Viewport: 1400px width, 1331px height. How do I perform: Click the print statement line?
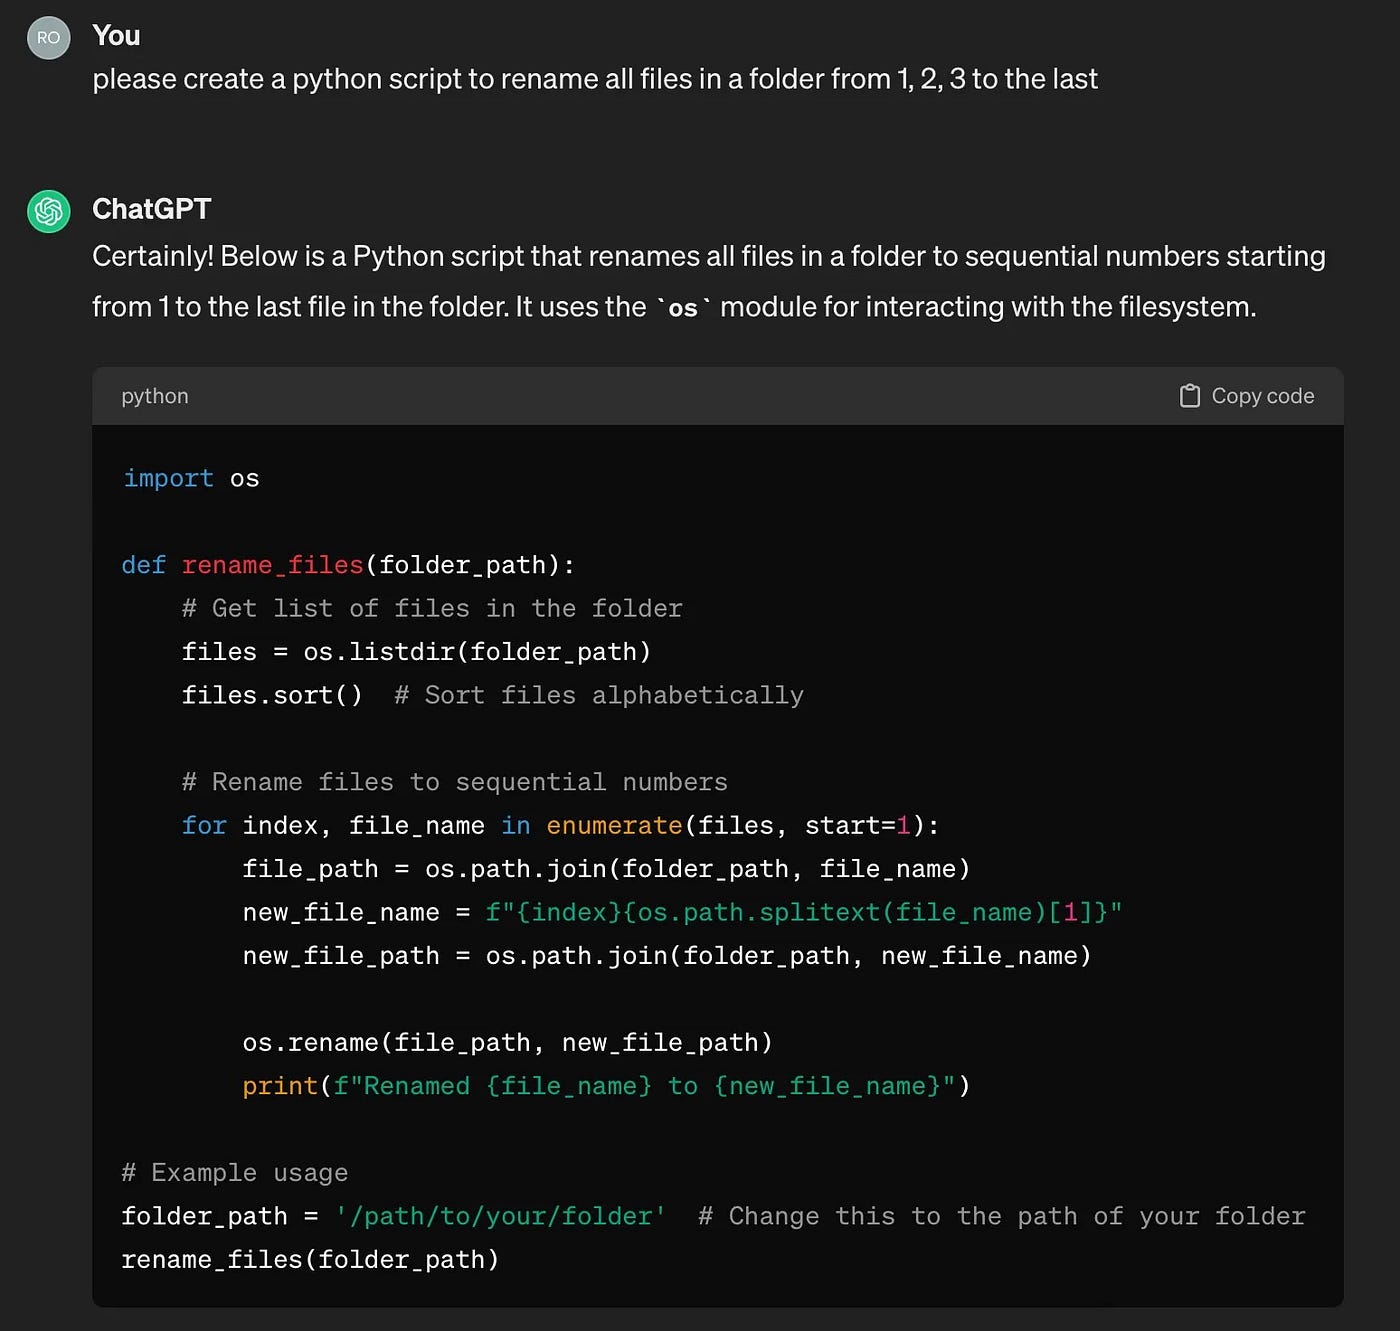pos(606,1086)
